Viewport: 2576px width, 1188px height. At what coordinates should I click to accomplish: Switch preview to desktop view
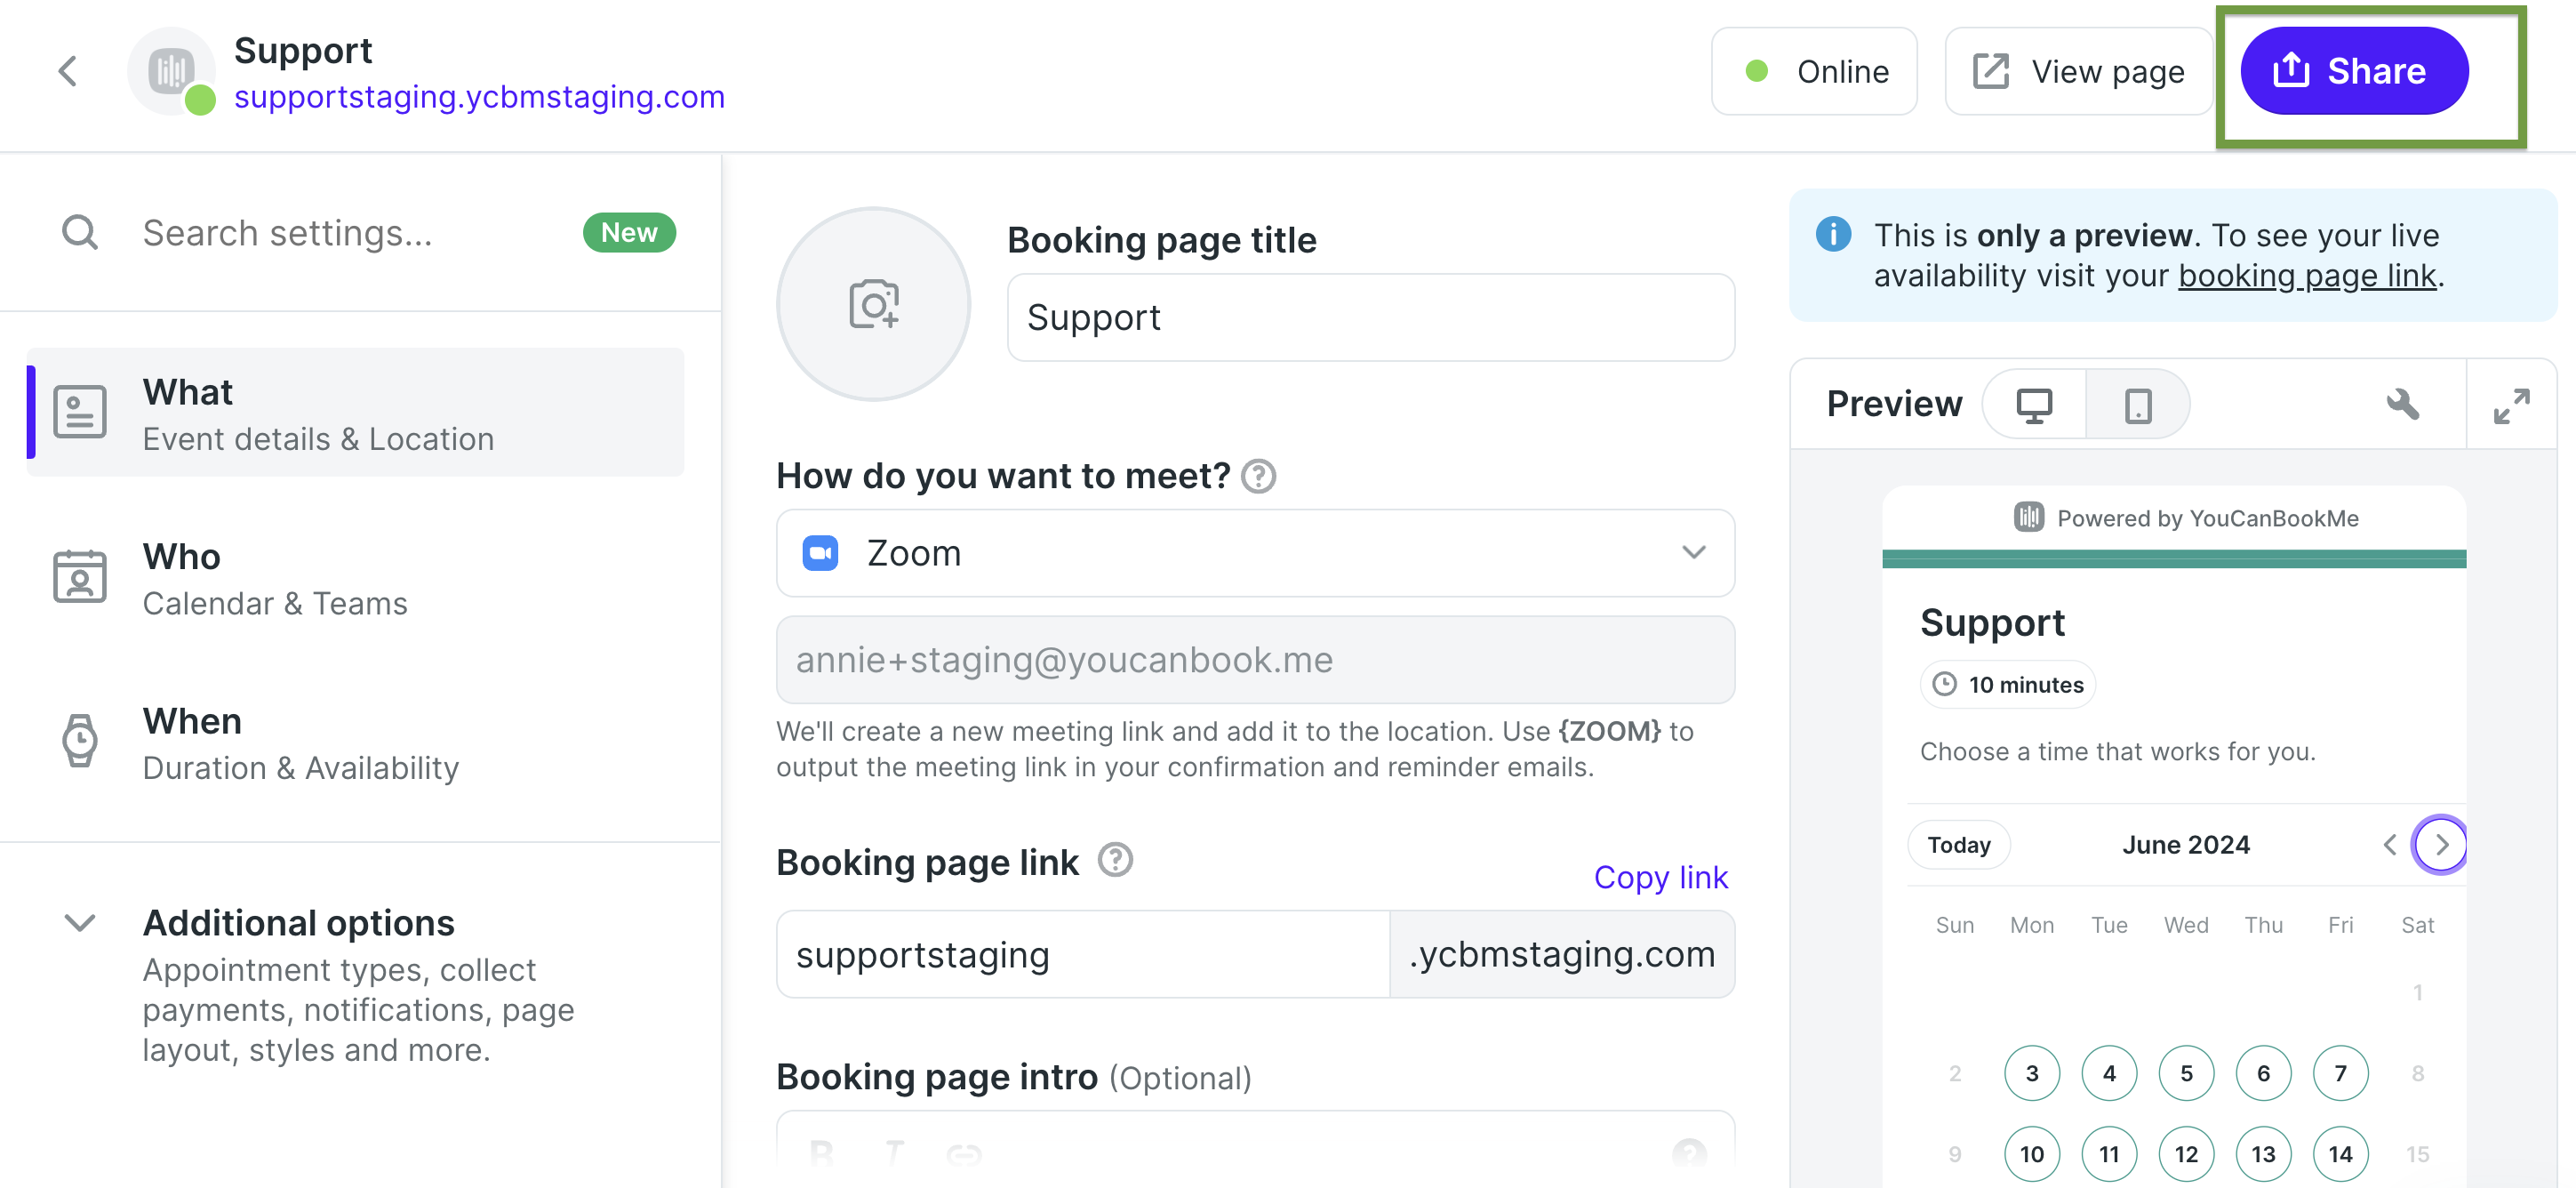pyautogui.click(x=2034, y=405)
